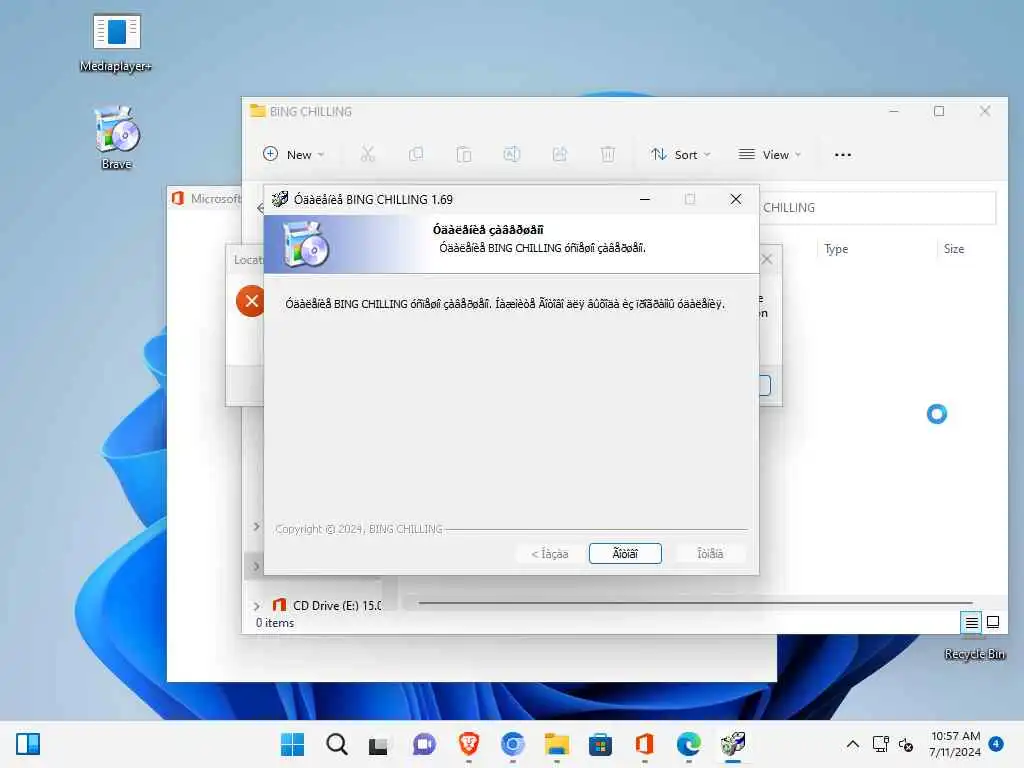
Task: Open the View dropdown in File Explorer
Action: 769,155
